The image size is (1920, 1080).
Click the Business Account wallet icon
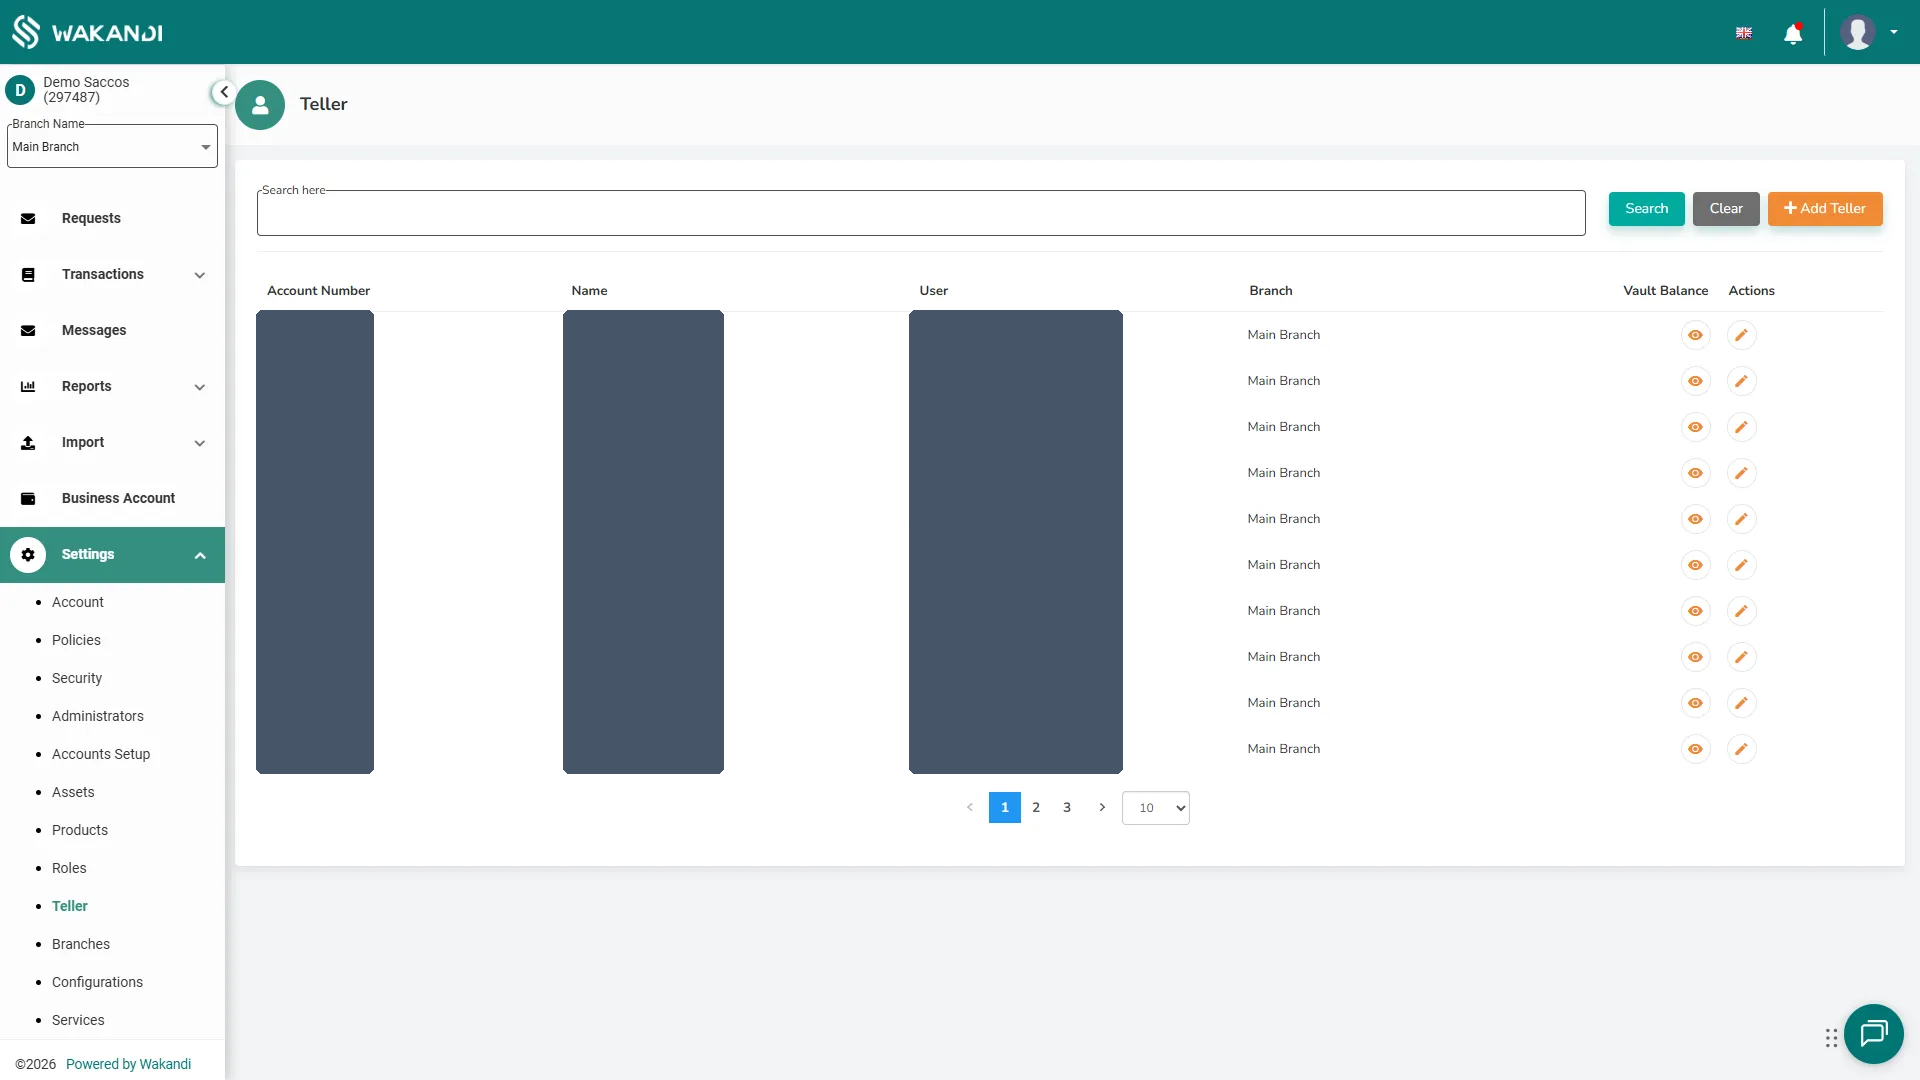pos(28,499)
